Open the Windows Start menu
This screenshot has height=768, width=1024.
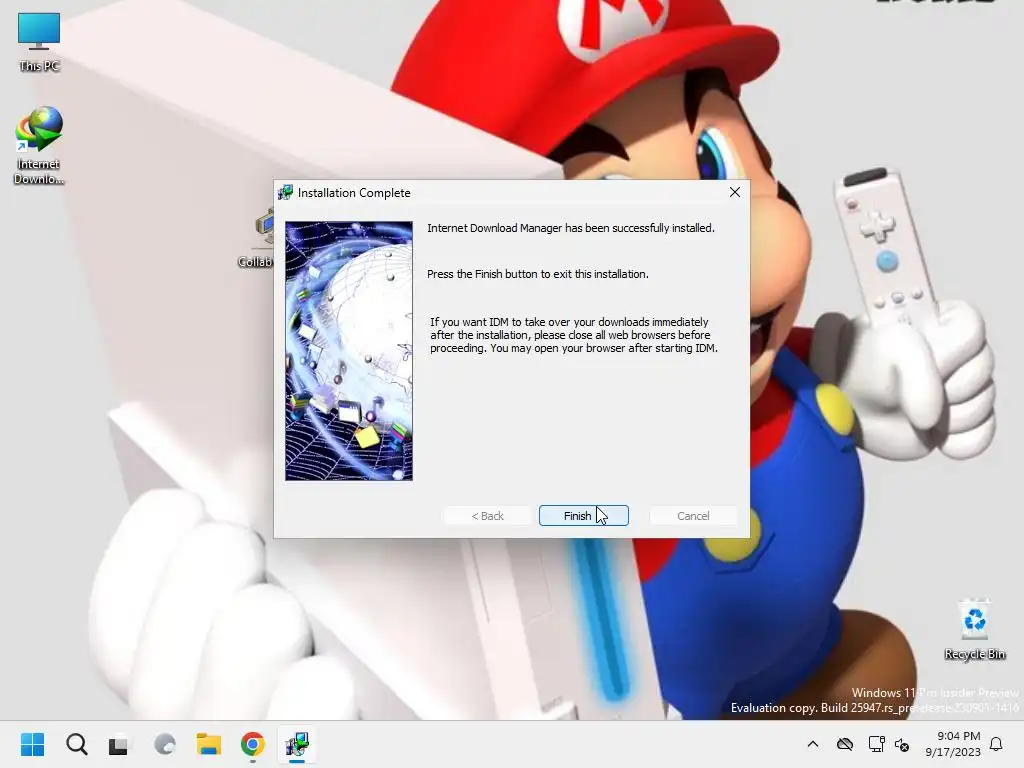pyautogui.click(x=32, y=744)
